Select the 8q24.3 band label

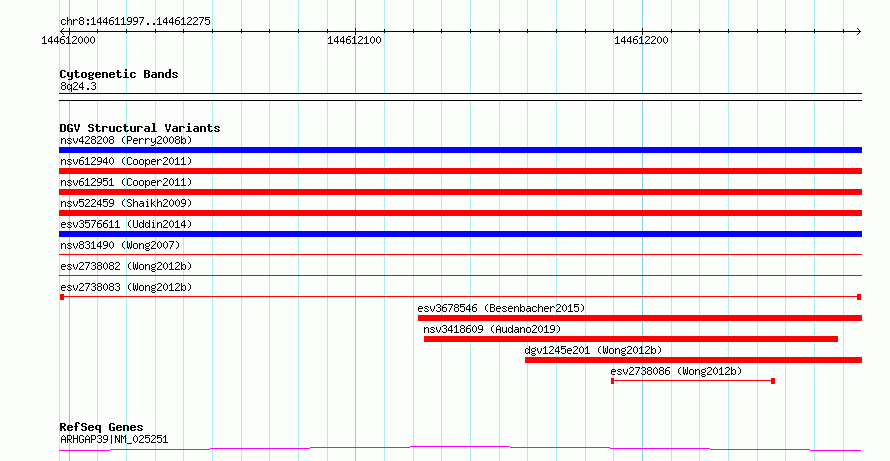(78, 86)
